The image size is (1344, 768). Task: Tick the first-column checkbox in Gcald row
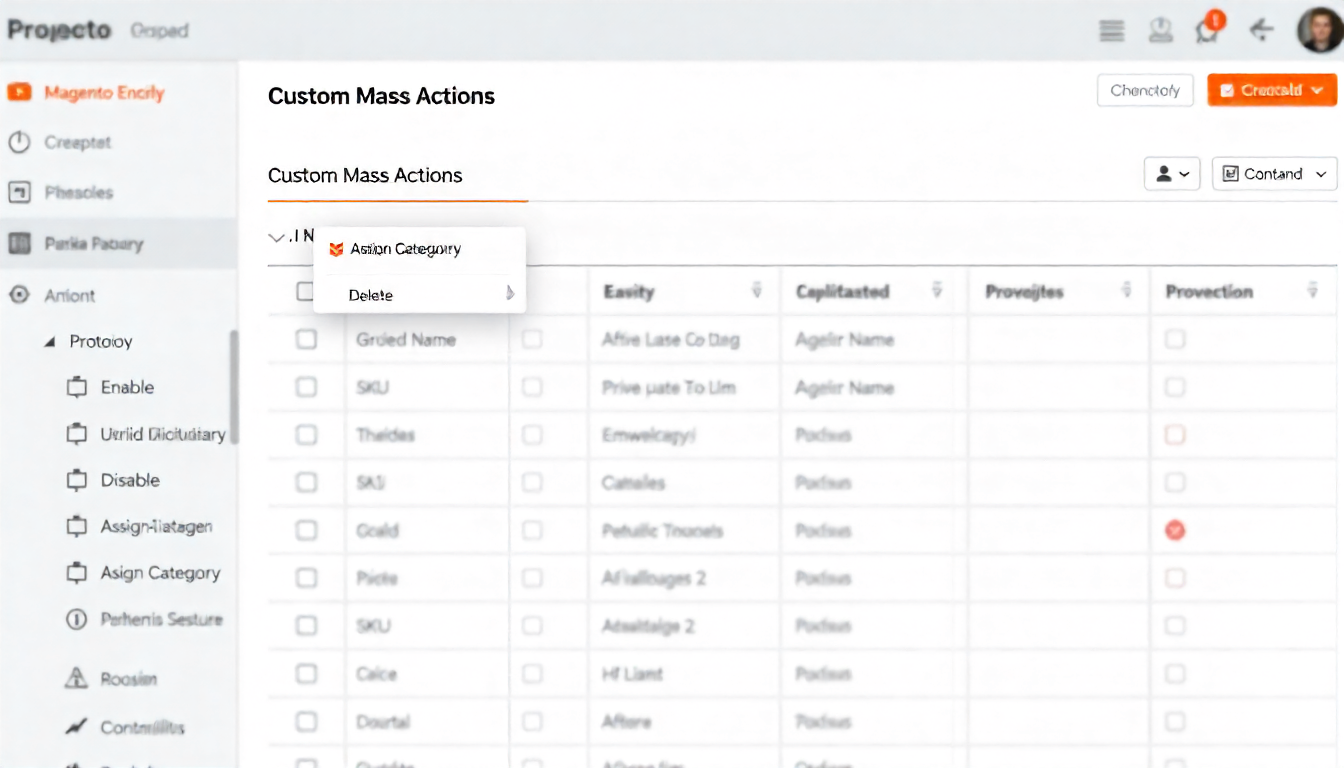[x=306, y=531]
